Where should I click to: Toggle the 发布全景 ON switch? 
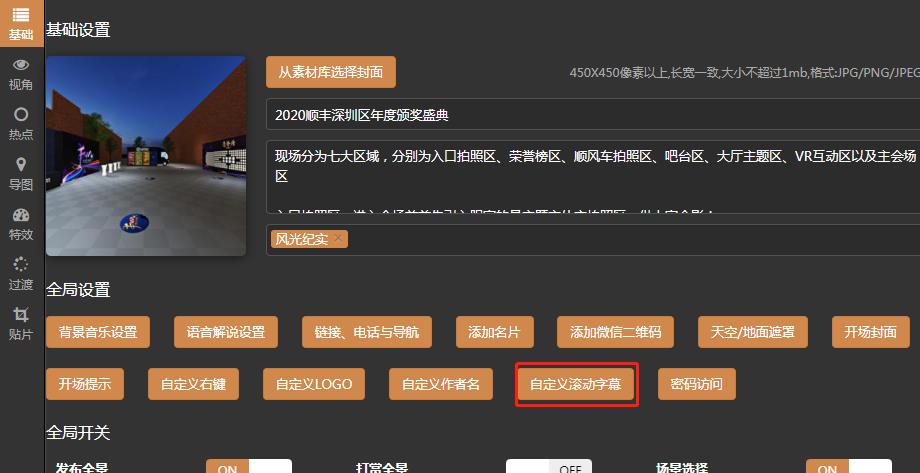pyautogui.click(x=248, y=467)
